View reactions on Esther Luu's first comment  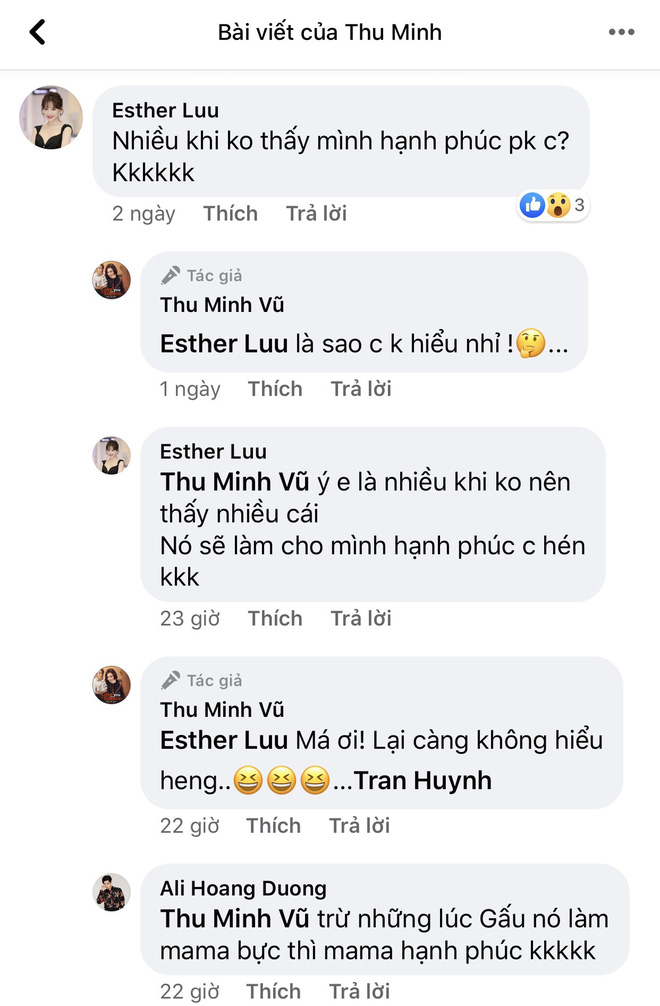(553, 205)
